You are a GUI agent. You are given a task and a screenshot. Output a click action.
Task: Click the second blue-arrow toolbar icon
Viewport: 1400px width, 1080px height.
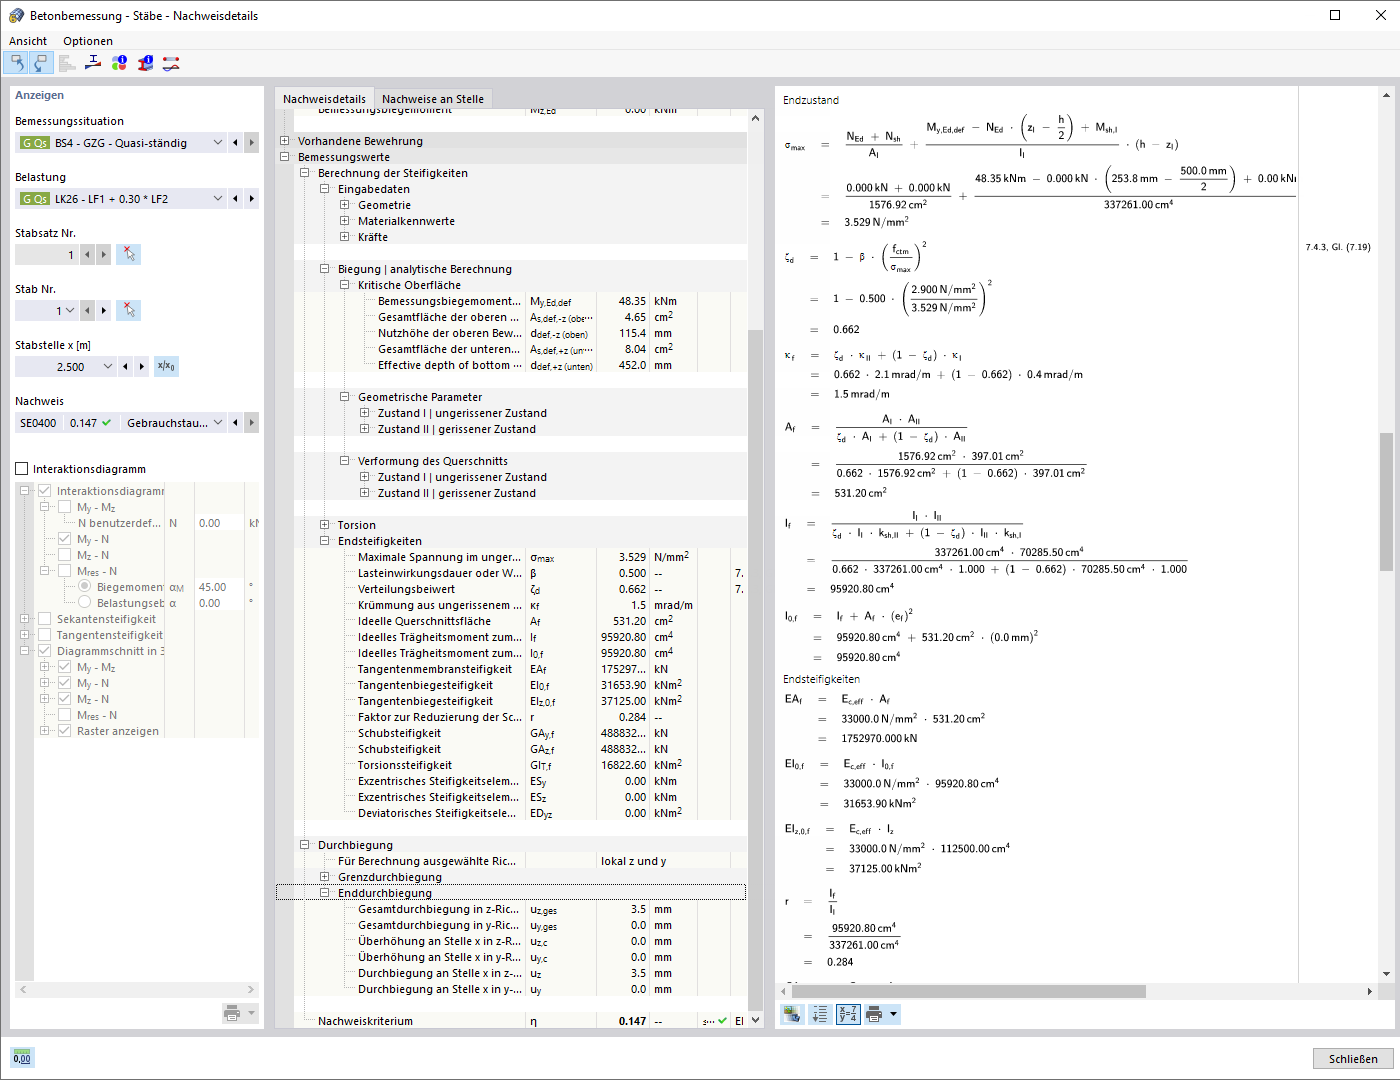40,63
